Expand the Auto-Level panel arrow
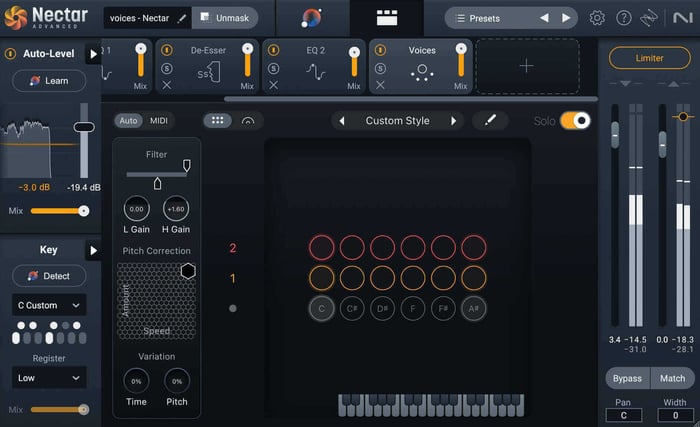The image size is (700, 427). (x=93, y=54)
